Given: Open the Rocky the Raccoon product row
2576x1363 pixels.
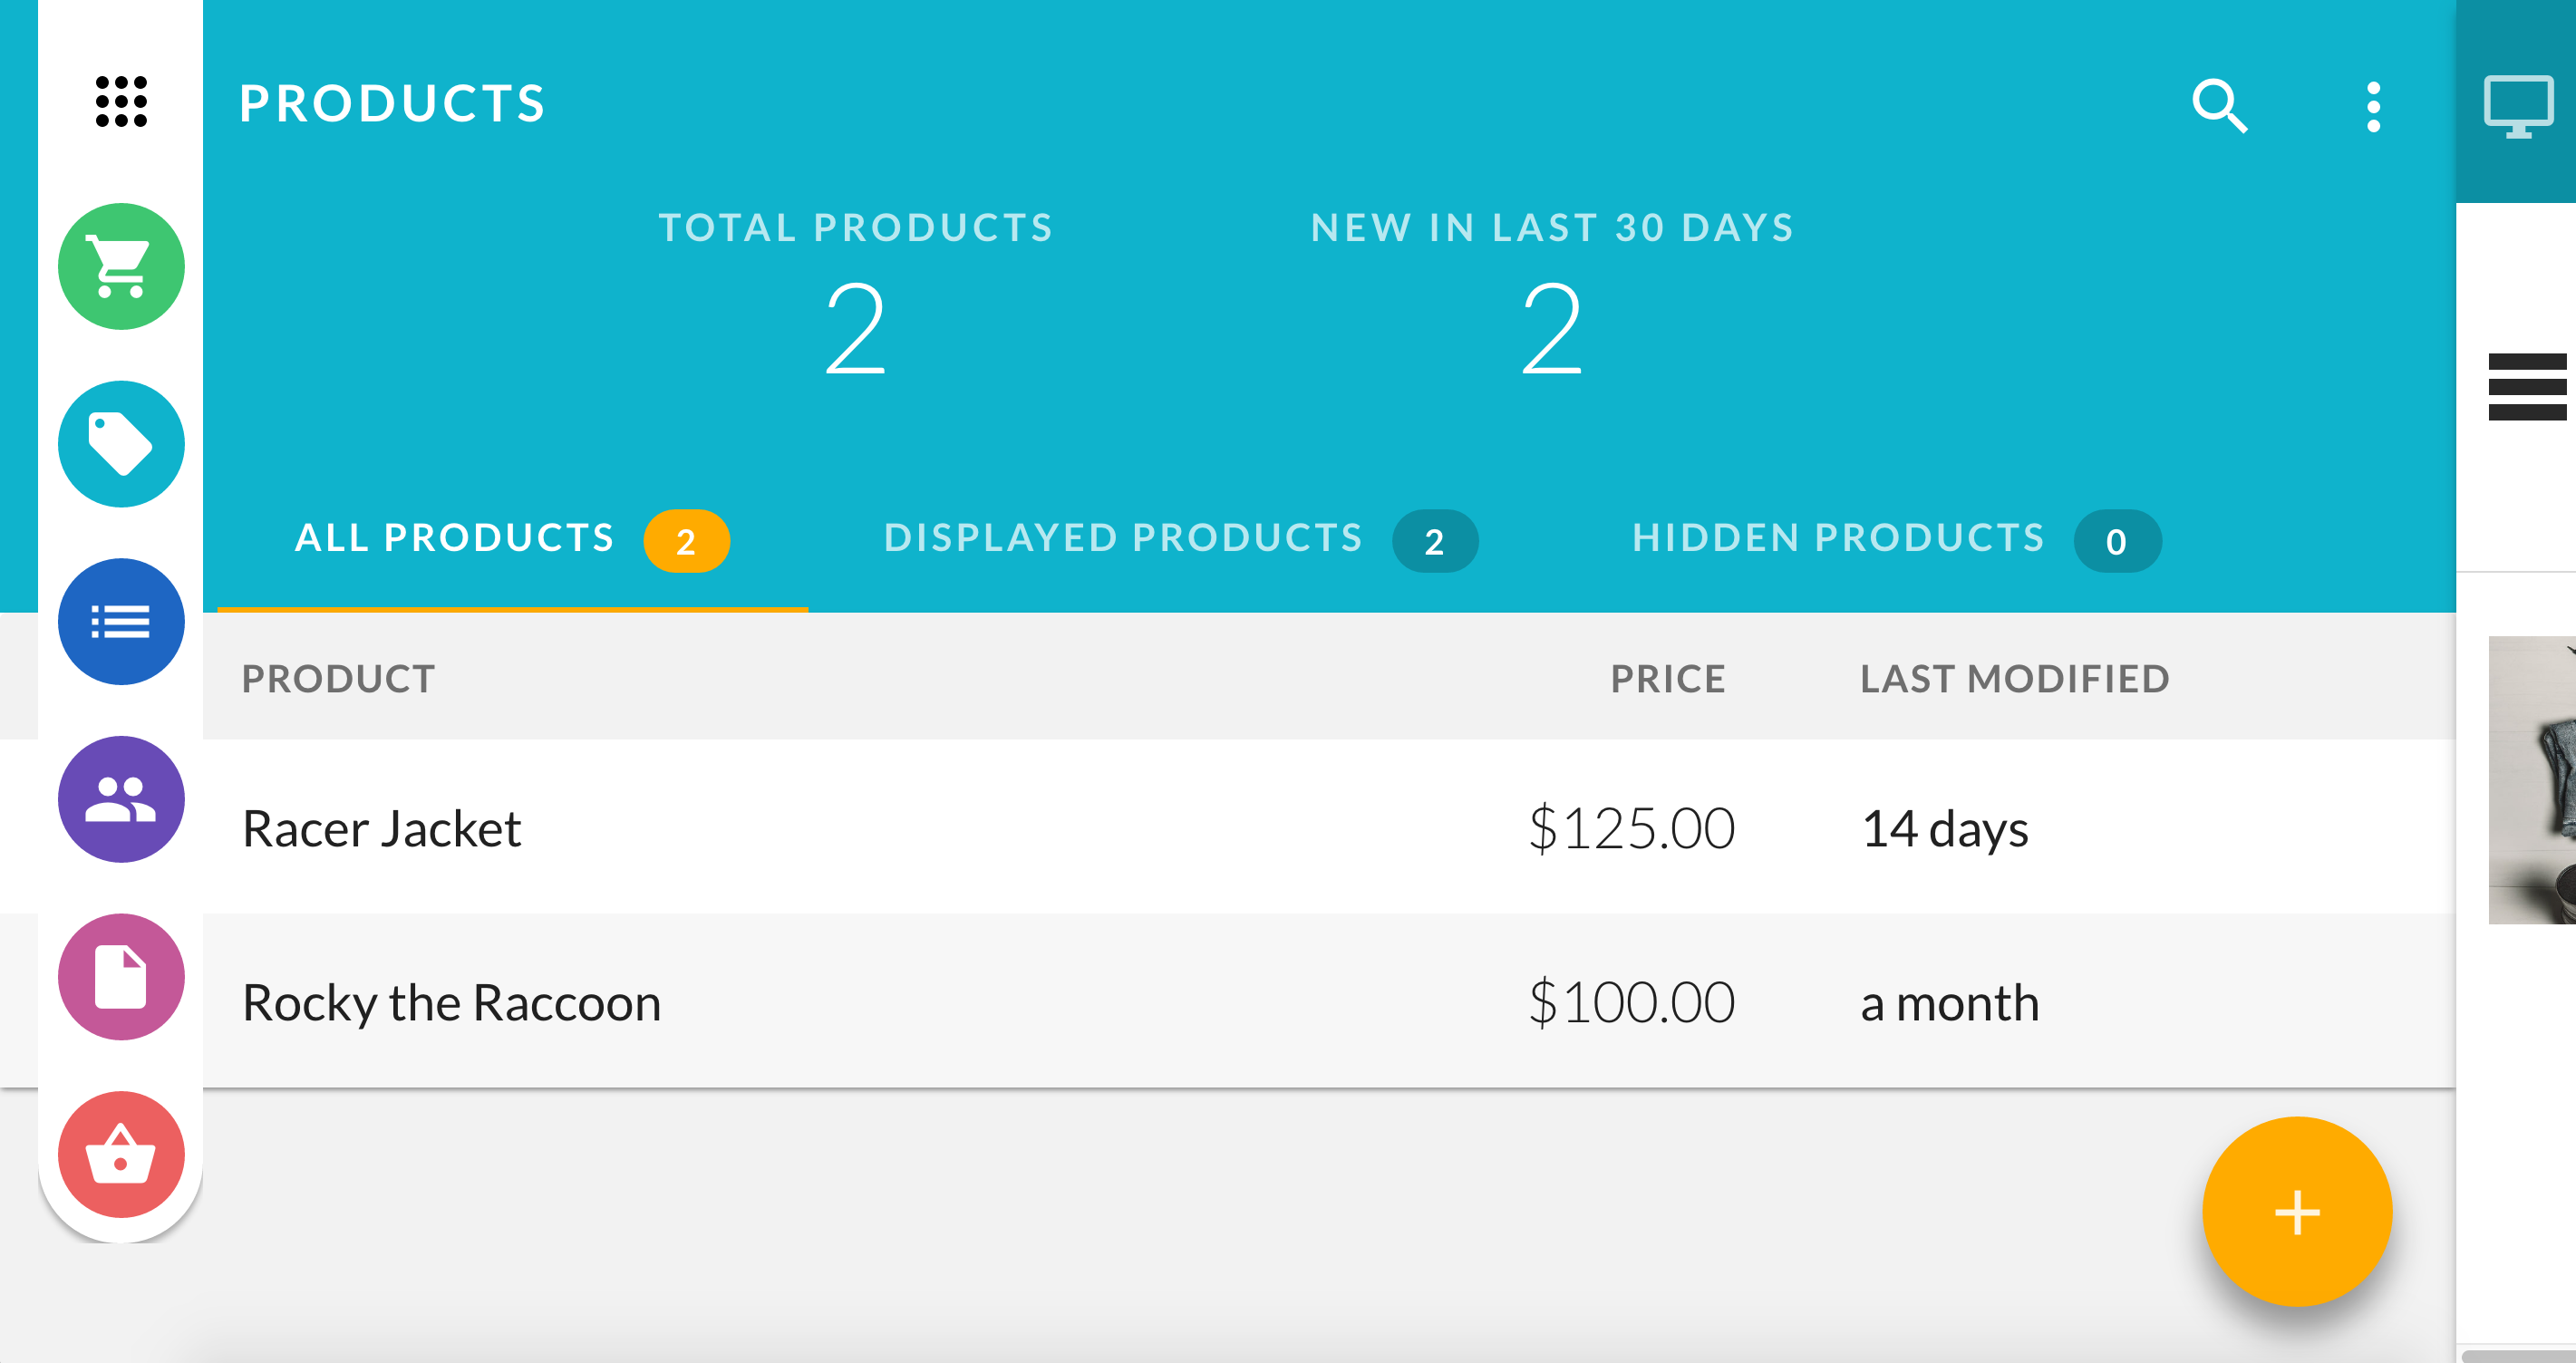Looking at the screenshot, I should (1228, 1001).
